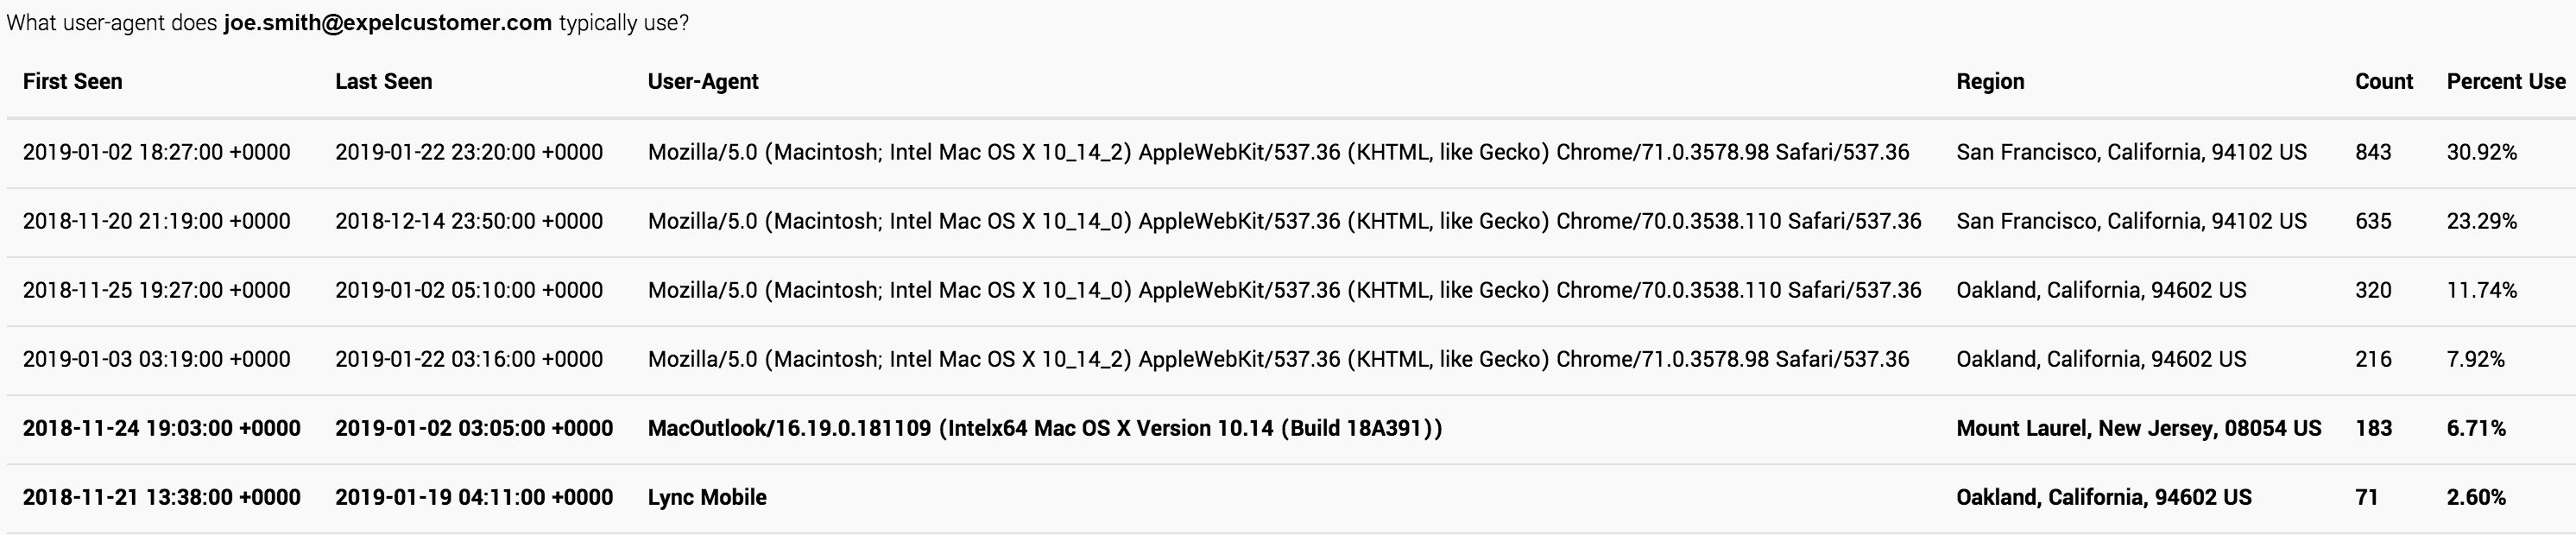Click the last seen date 2019-01-19 04:11:00

point(474,498)
